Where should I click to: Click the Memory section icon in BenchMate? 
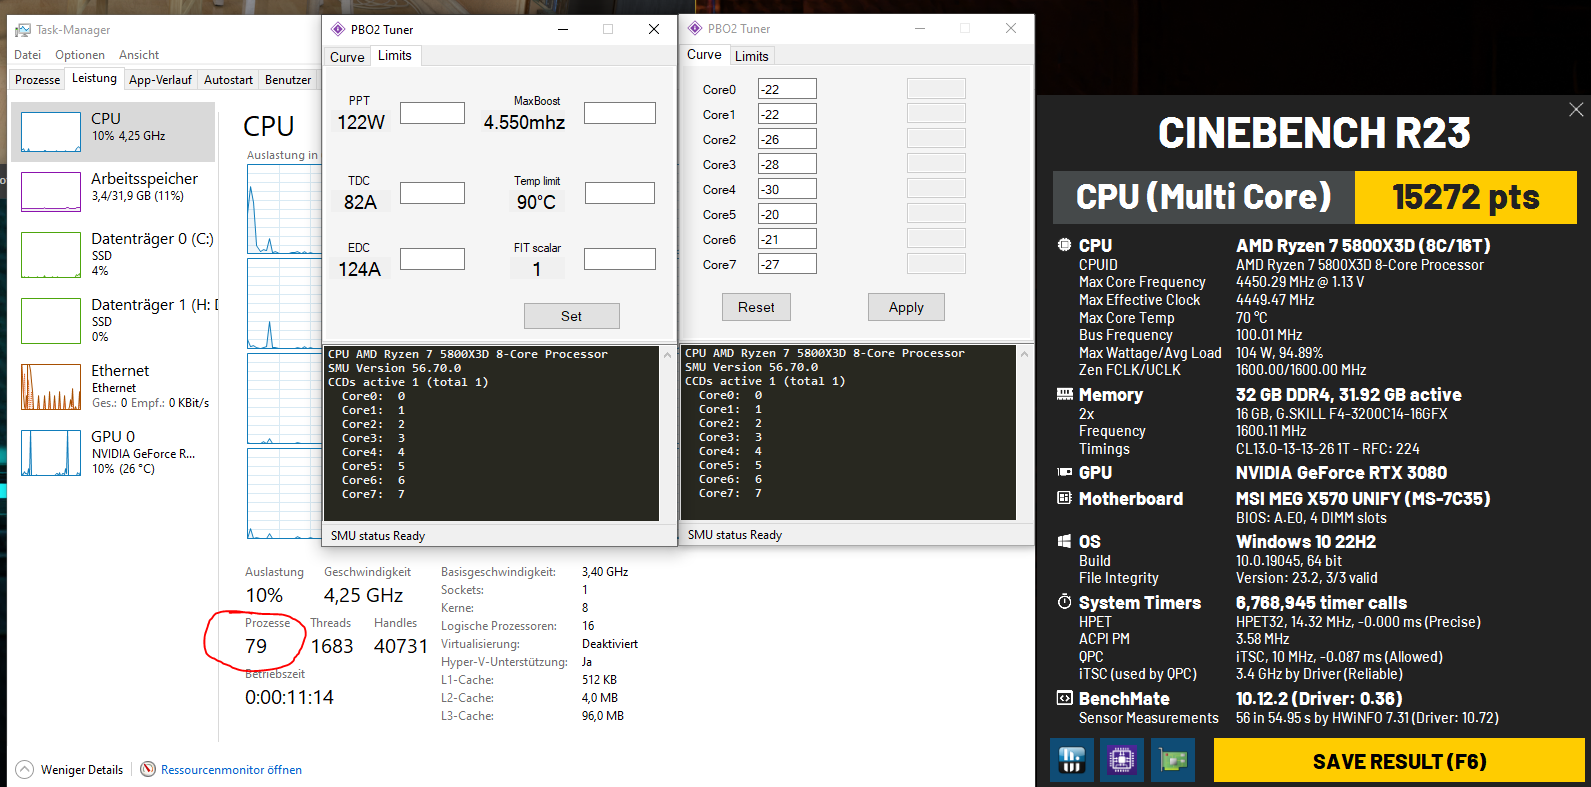pyautogui.click(x=1064, y=395)
